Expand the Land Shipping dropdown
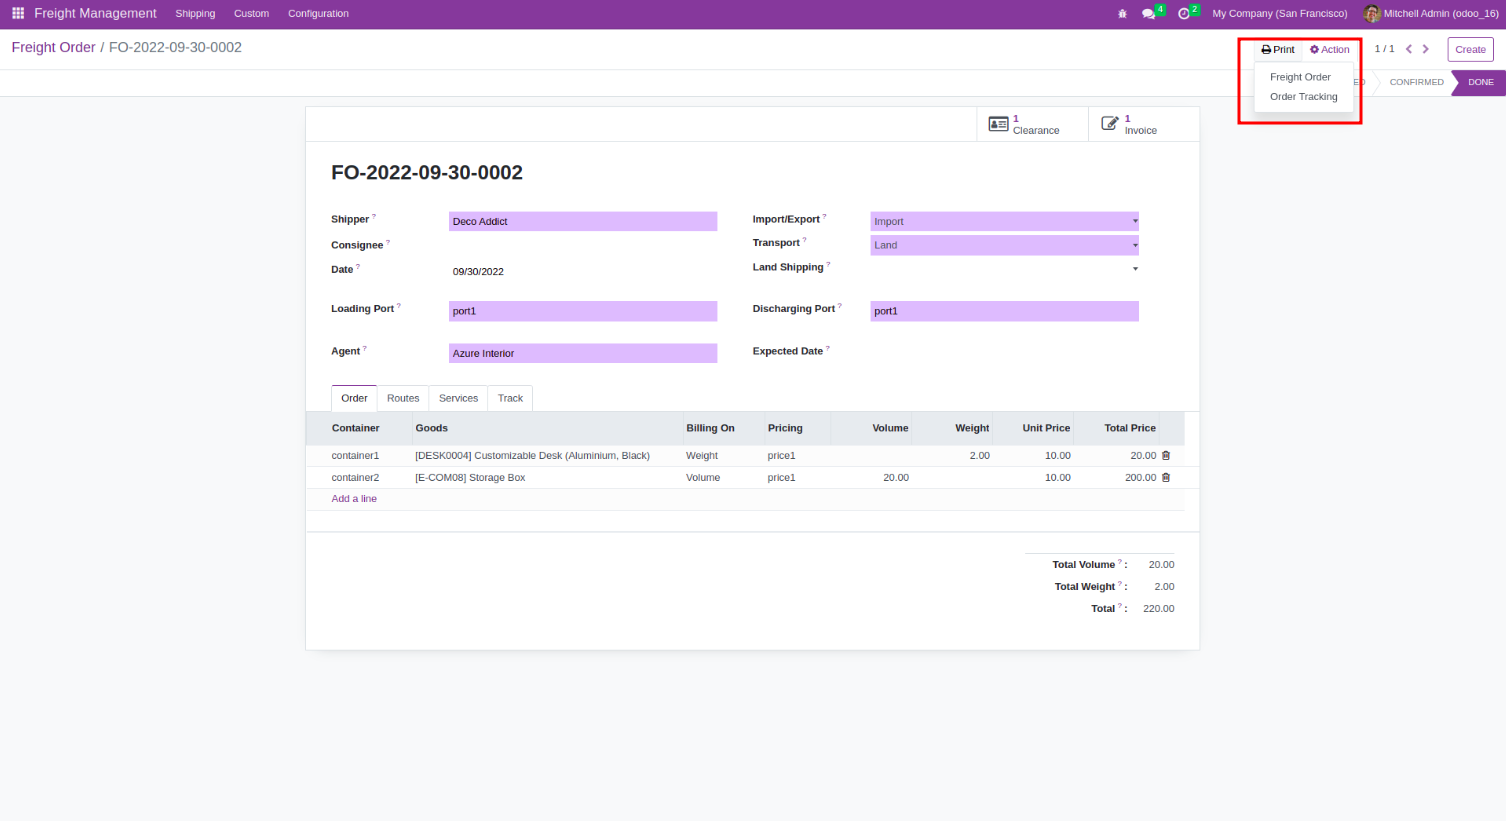The image size is (1506, 821). (1134, 269)
